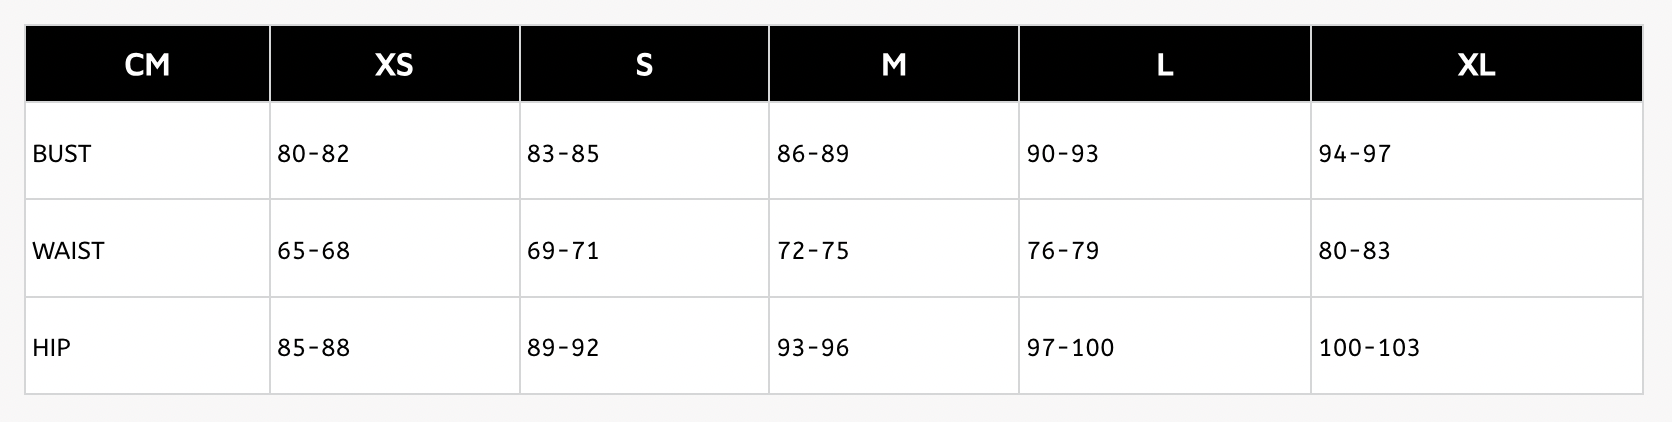Select the M hip value 93-96
Image resolution: width=1672 pixels, height=422 pixels.
[813, 348]
